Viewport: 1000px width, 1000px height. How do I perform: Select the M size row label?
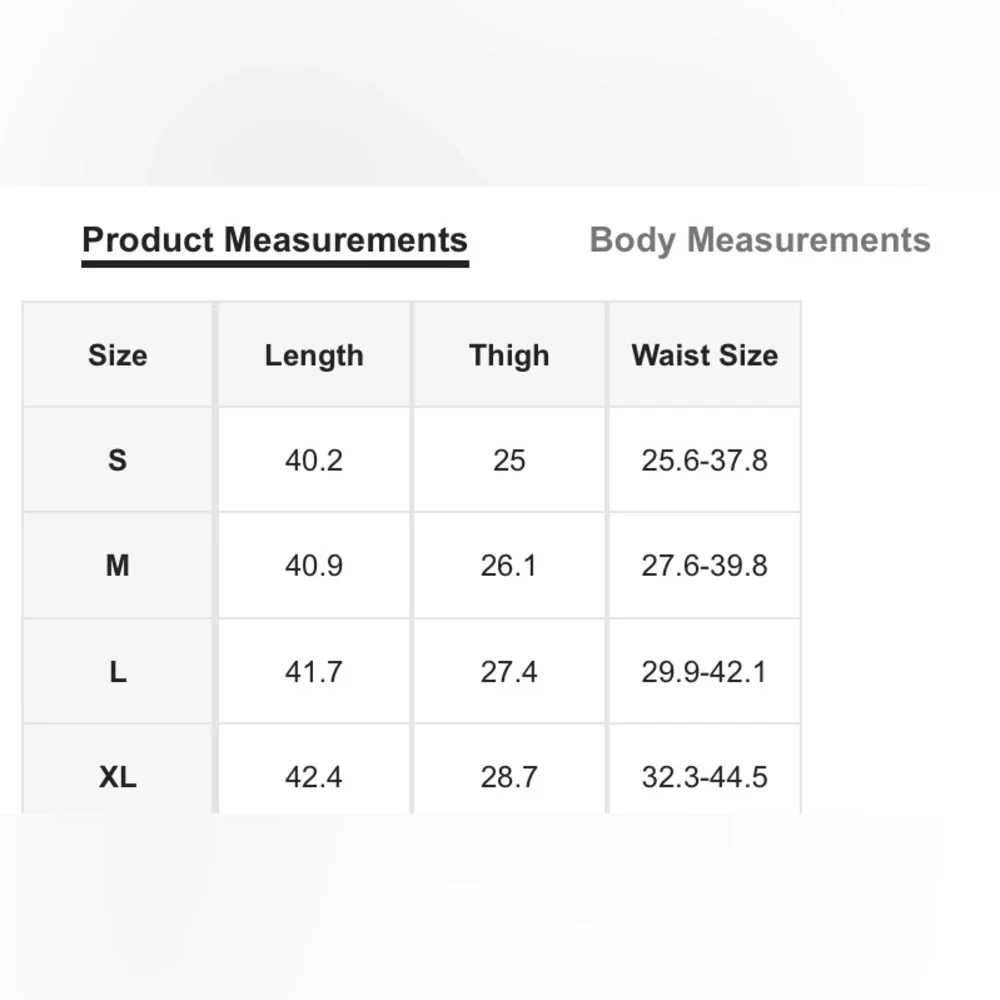pyautogui.click(x=117, y=565)
